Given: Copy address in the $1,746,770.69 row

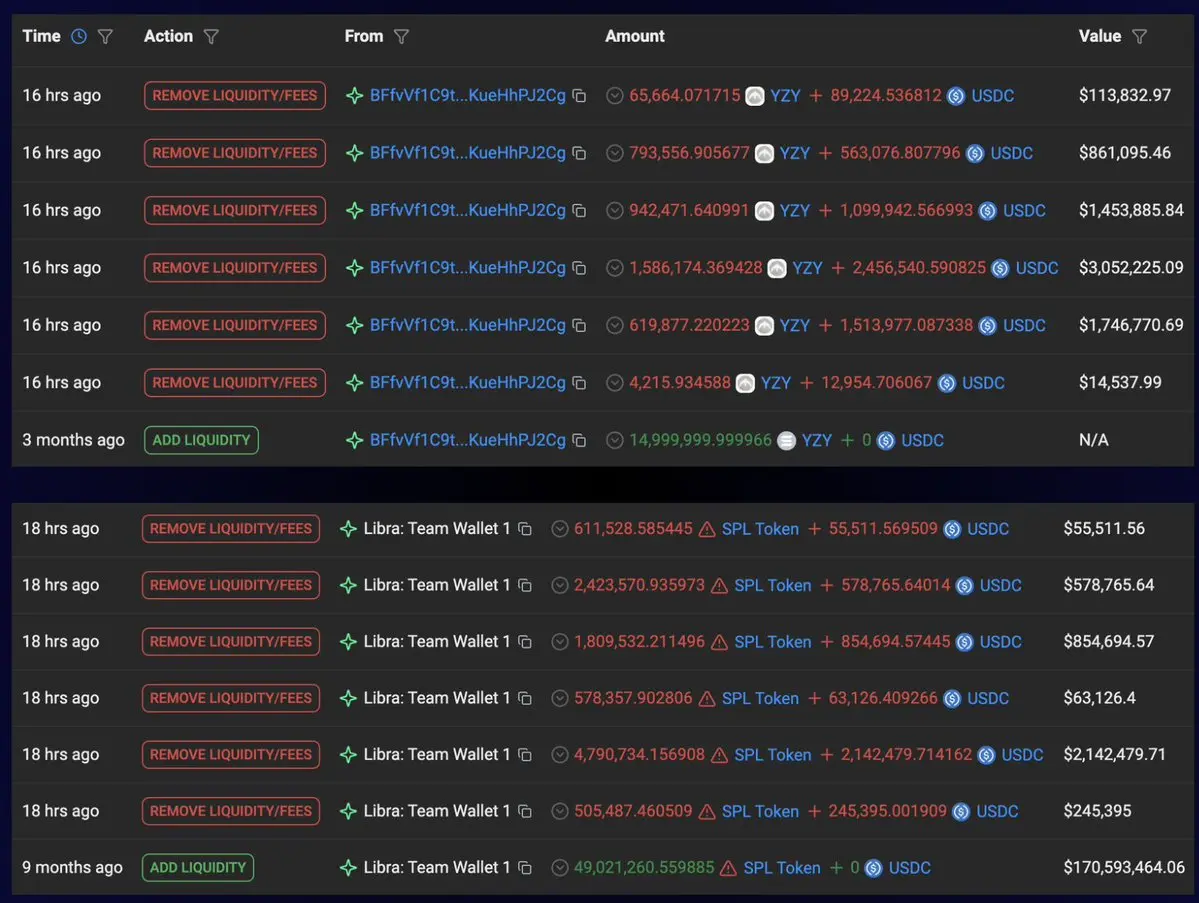Looking at the screenshot, I should pos(580,325).
